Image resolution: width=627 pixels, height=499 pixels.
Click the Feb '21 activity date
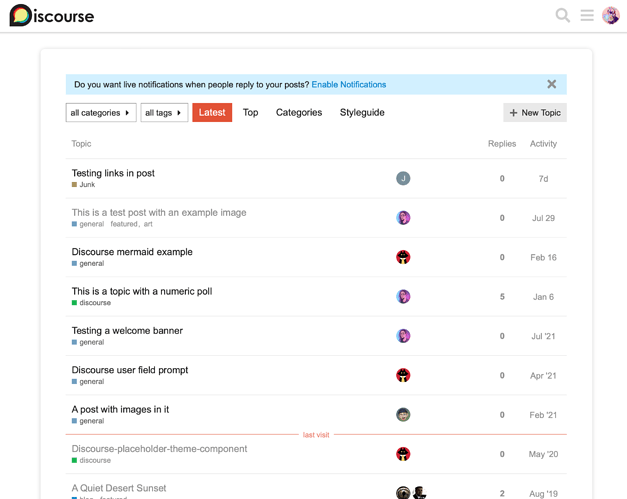[543, 415]
